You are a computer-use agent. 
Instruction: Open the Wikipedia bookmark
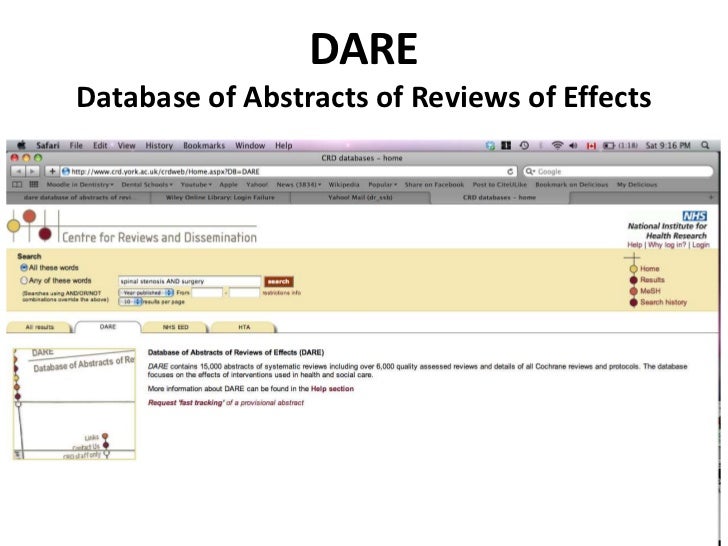(x=344, y=184)
